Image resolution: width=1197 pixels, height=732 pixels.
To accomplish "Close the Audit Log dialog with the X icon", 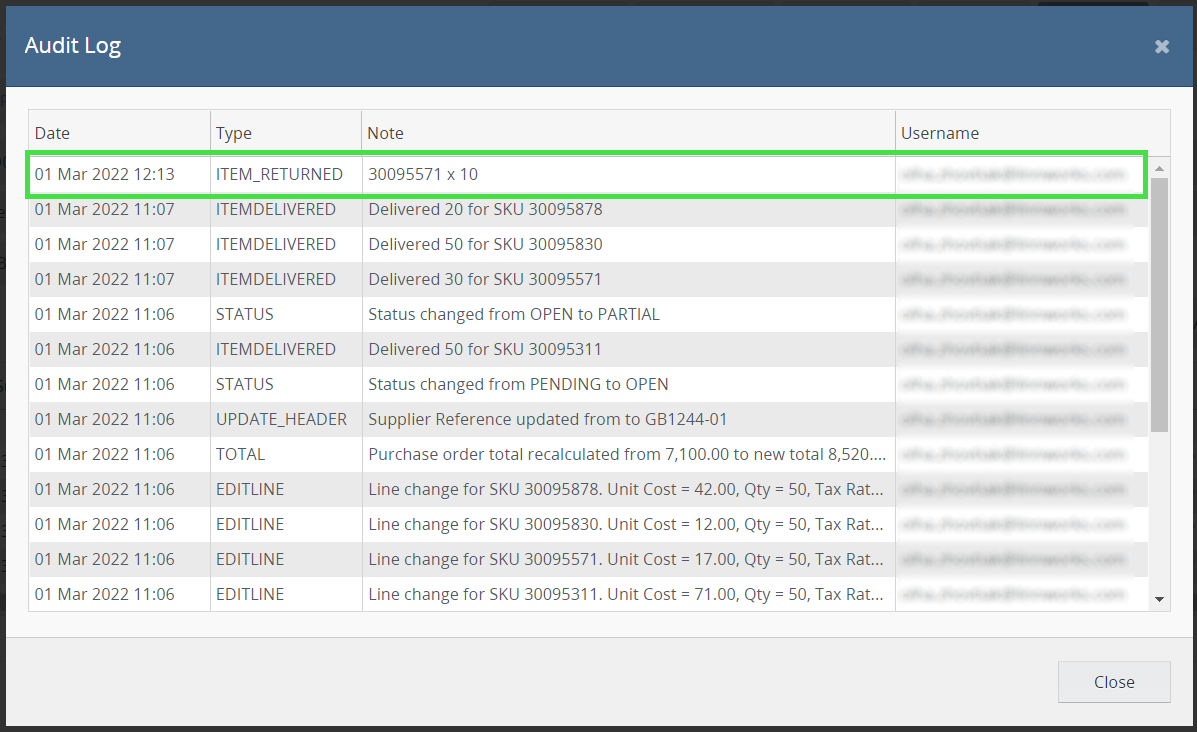I will (x=1161, y=47).
